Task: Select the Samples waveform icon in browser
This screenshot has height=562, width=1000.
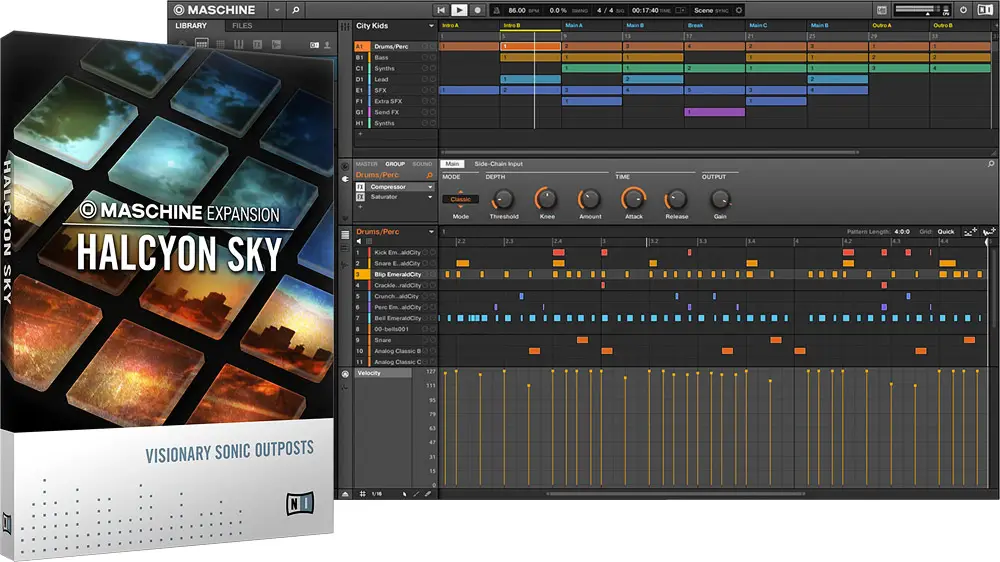Action: (276, 44)
